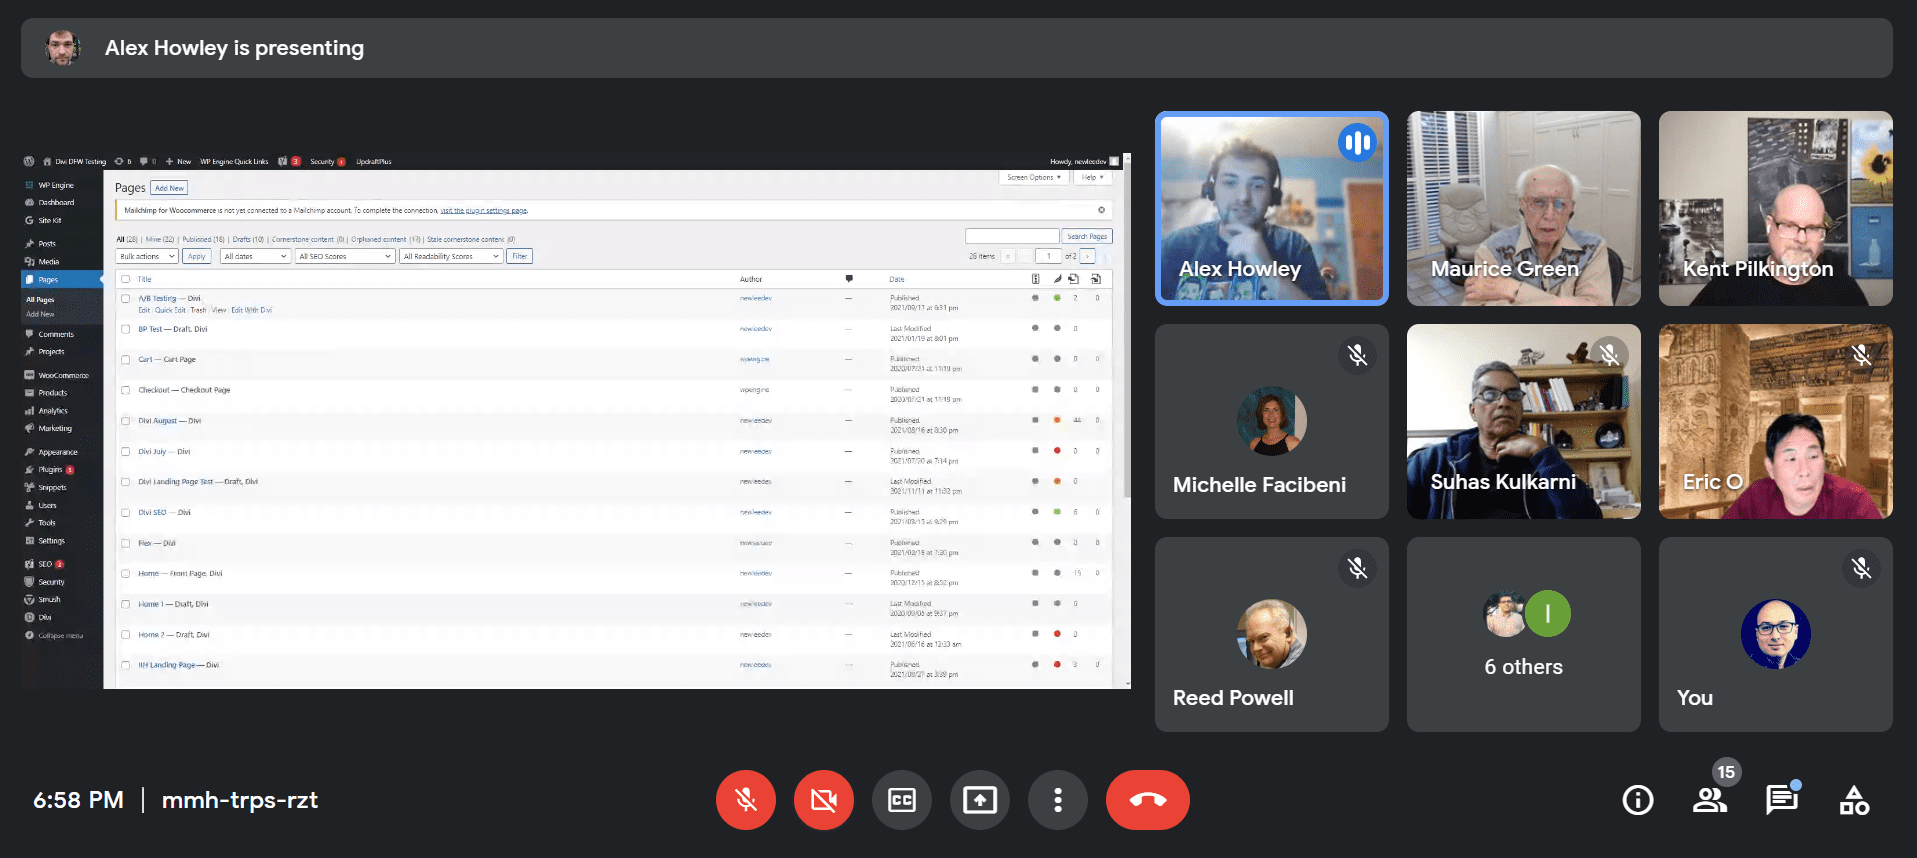This screenshot has width=1917, height=858.
Task: Click the Filter button
Action: point(519,256)
